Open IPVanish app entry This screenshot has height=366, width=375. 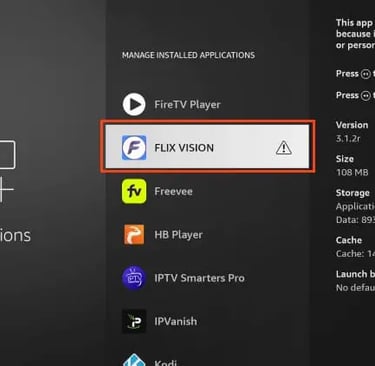pyautogui.click(x=208, y=321)
